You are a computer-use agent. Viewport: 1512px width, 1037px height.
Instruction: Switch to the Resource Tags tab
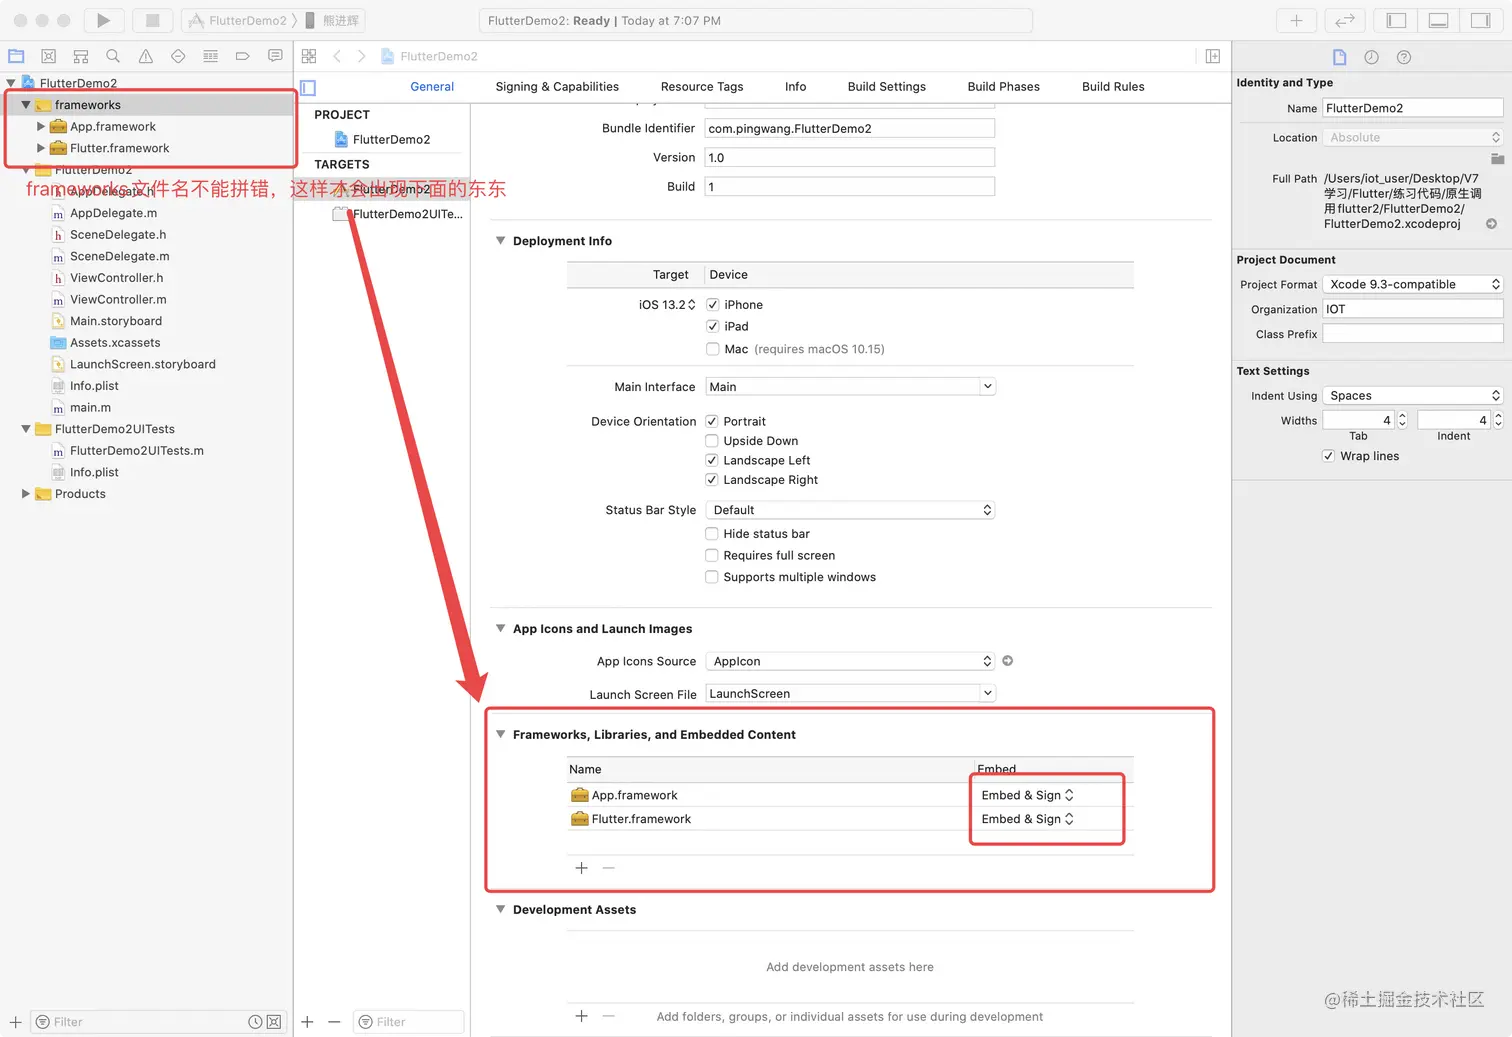coord(702,87)
